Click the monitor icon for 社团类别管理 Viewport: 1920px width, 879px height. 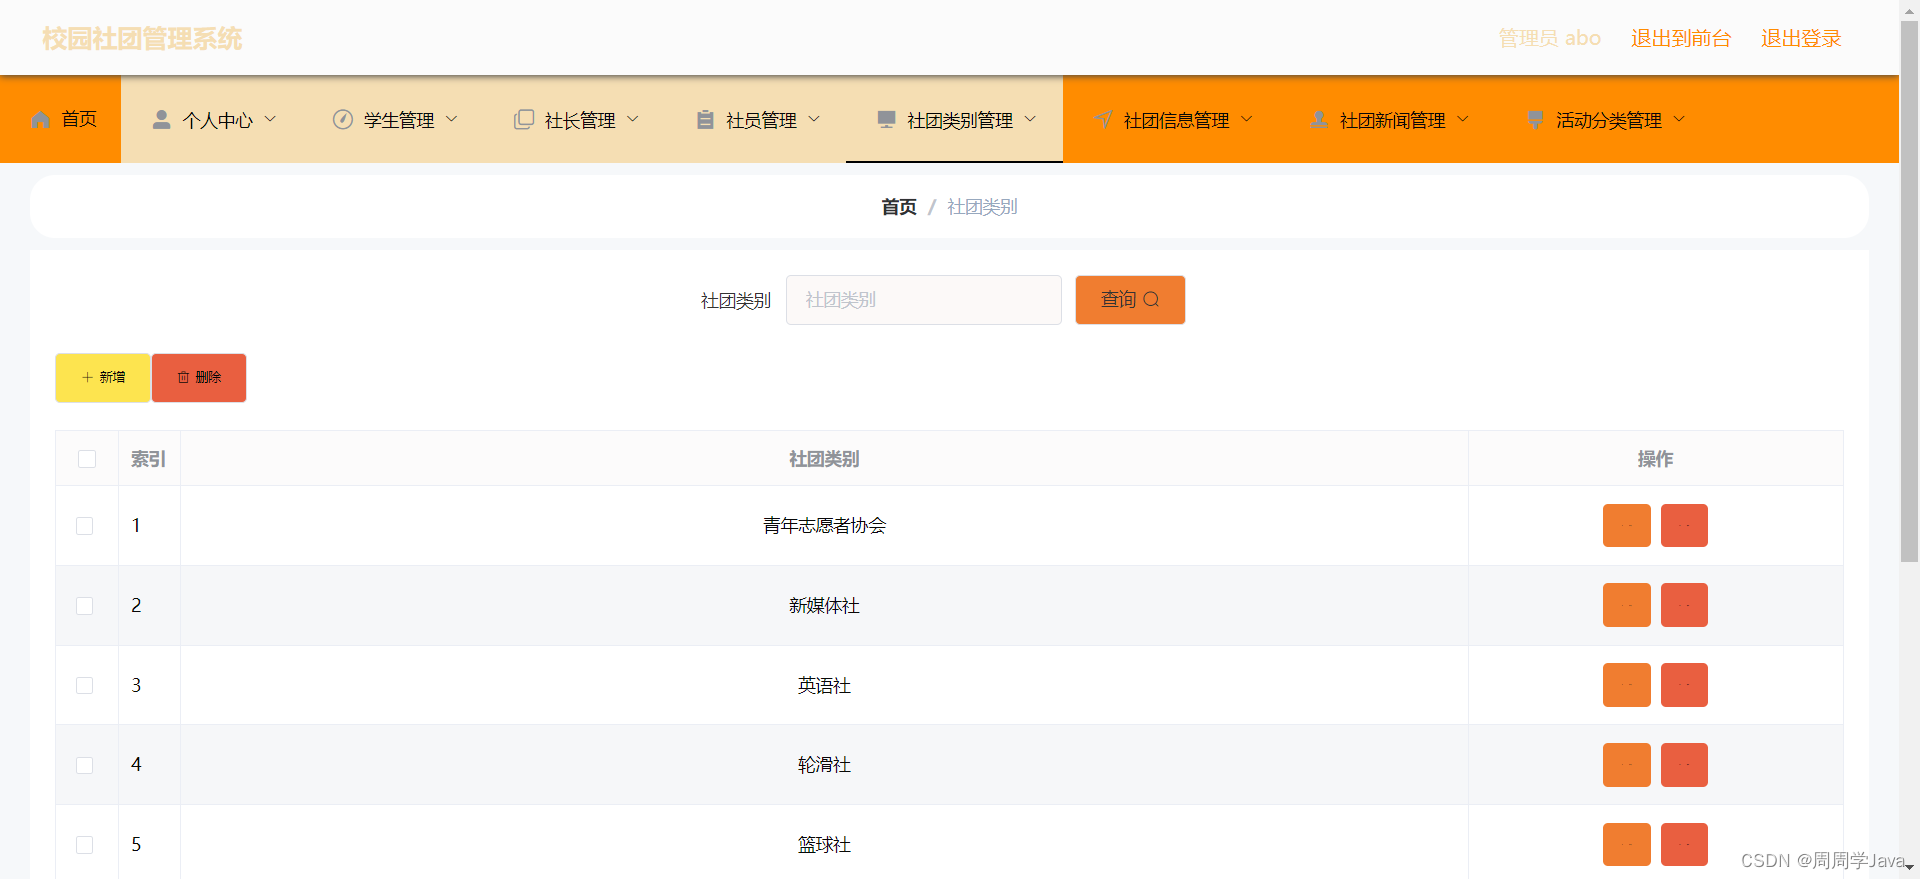886,120
